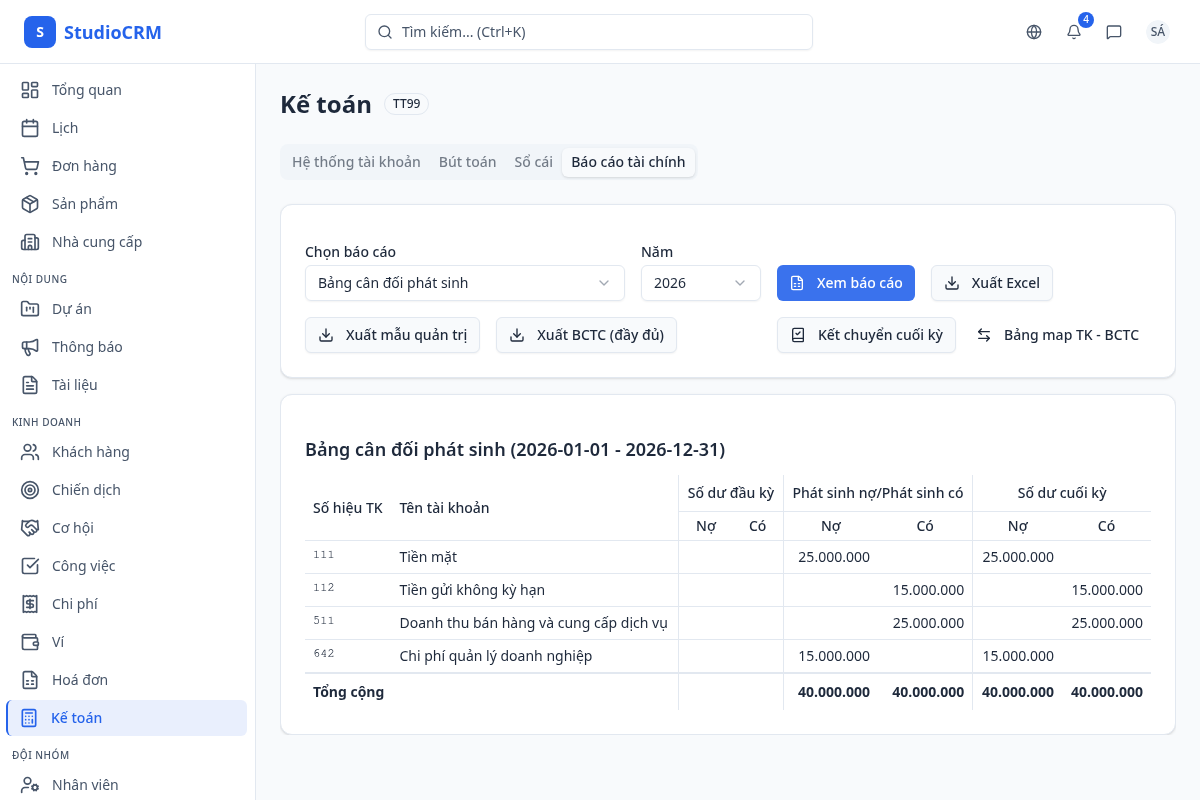Switch to the Bút toán tab

pos(467,162)
